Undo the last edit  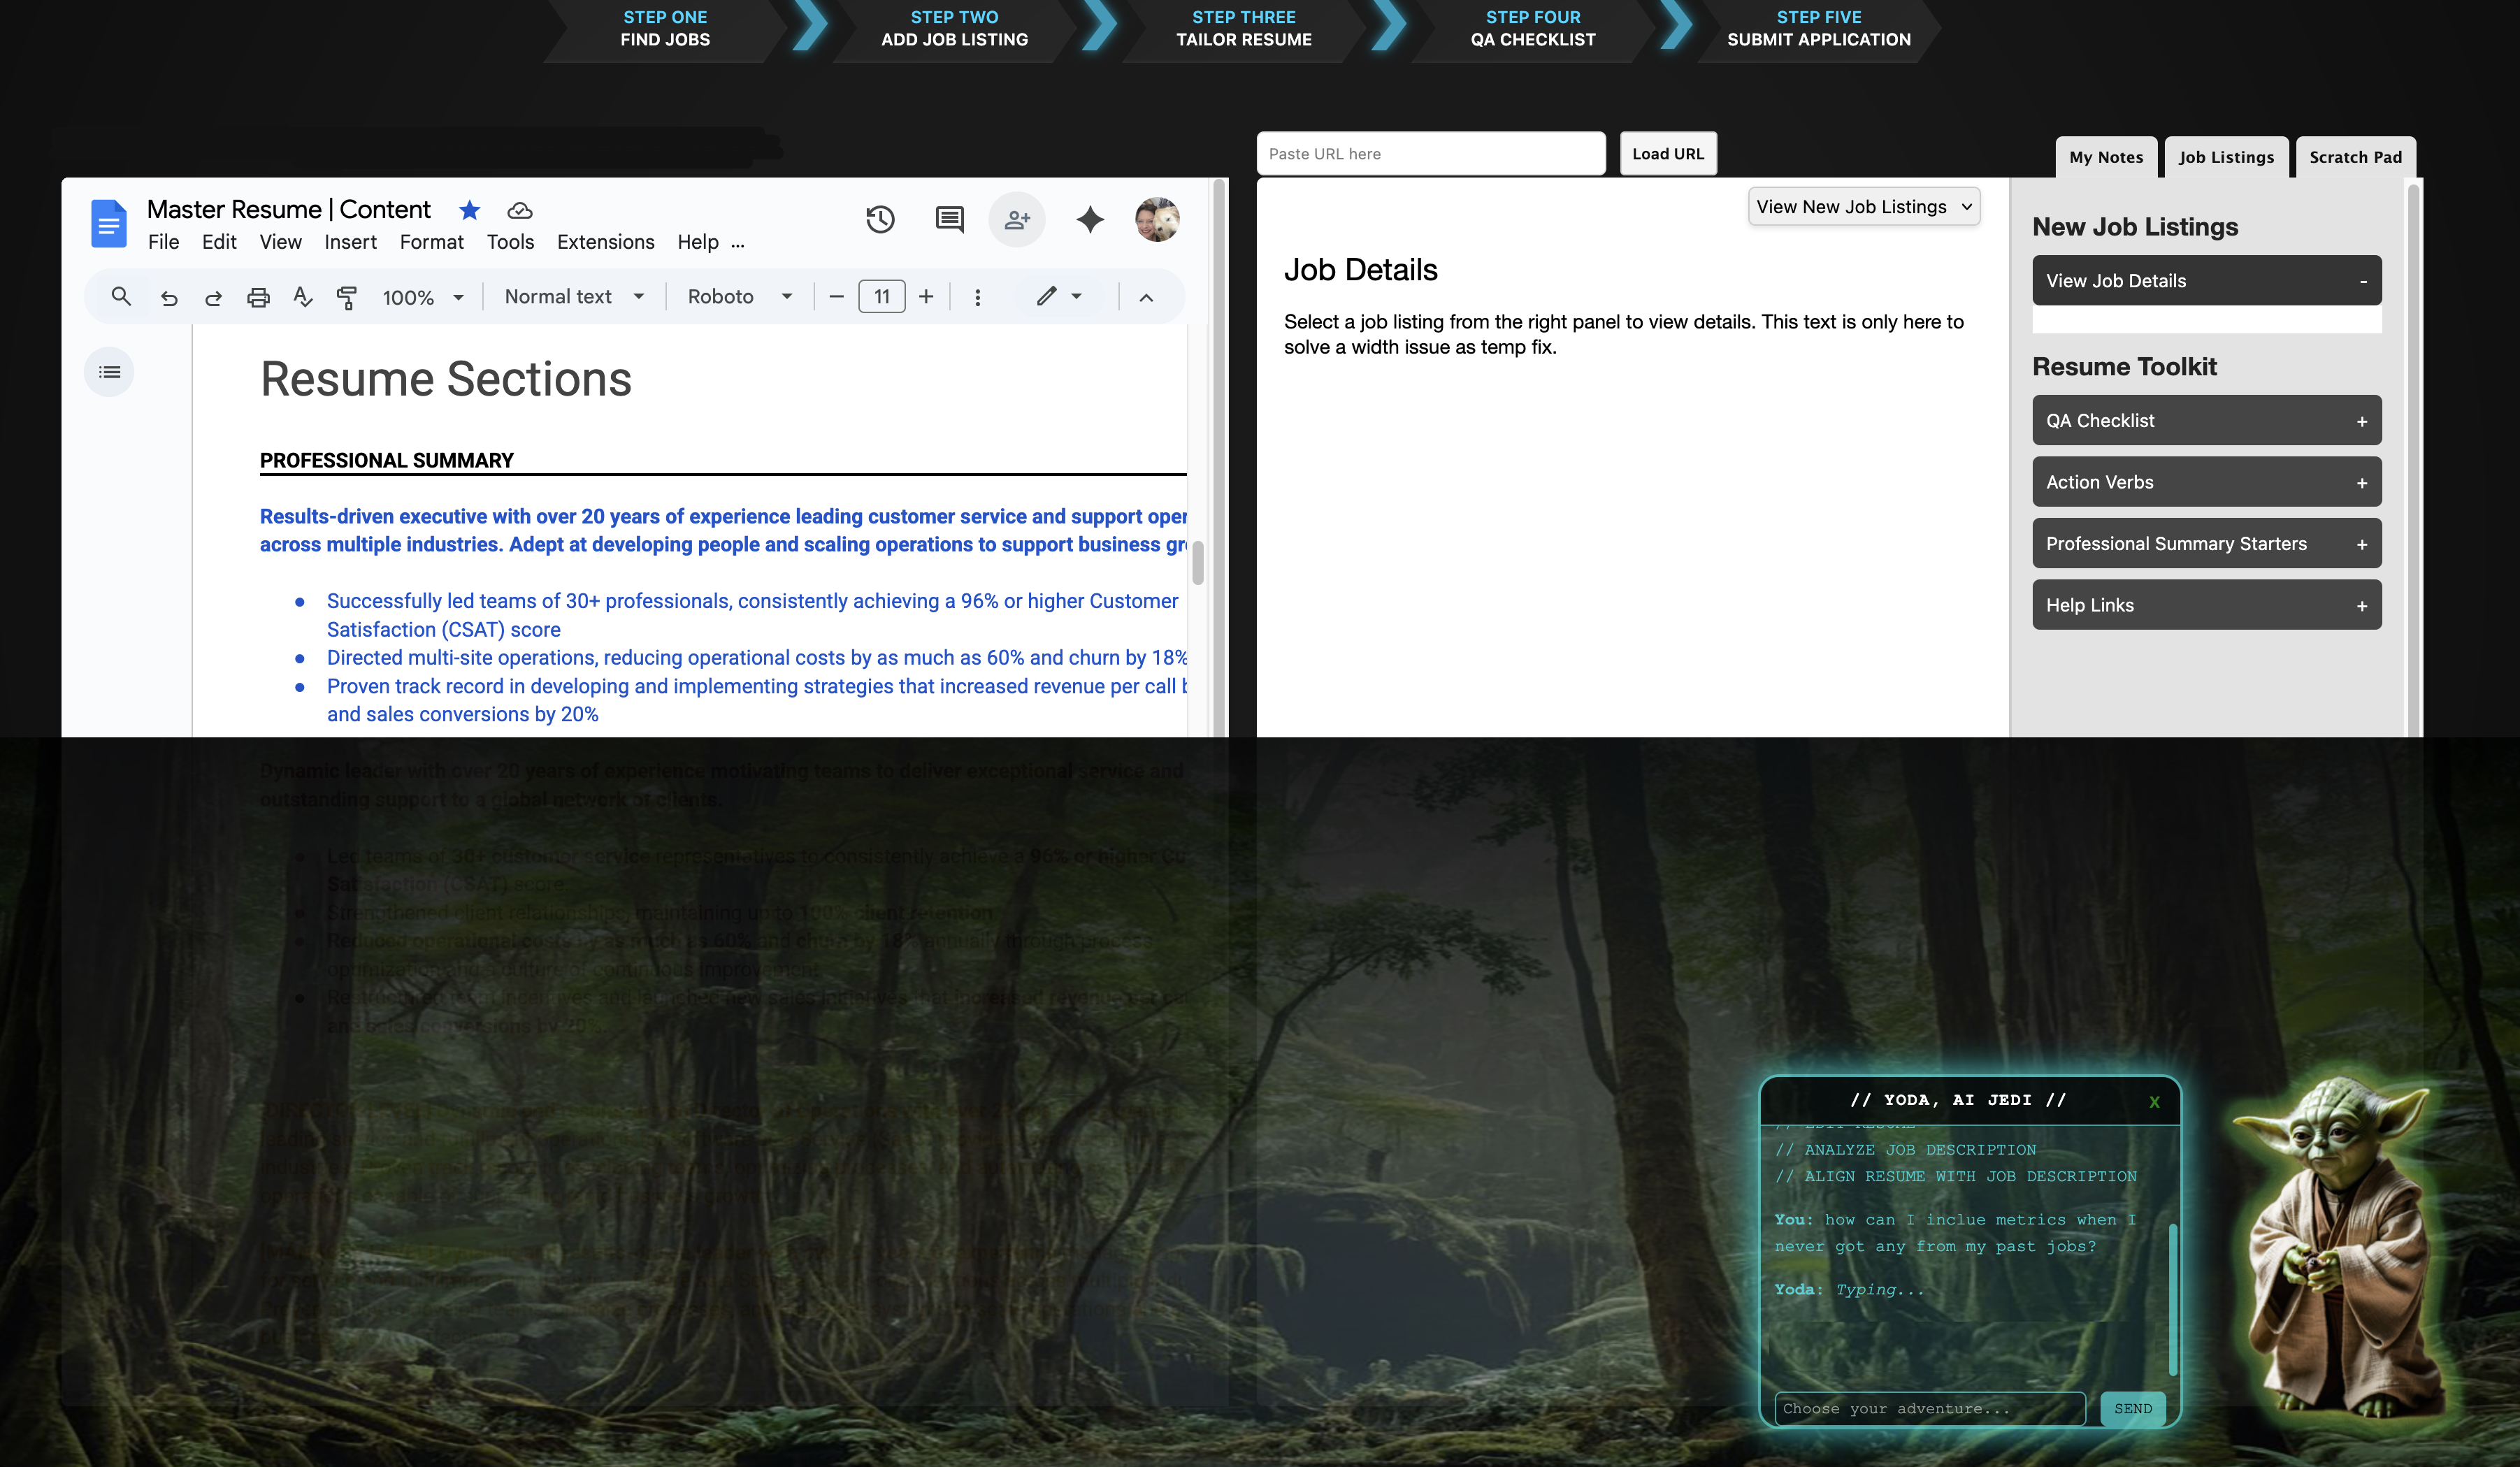point(169,297)
